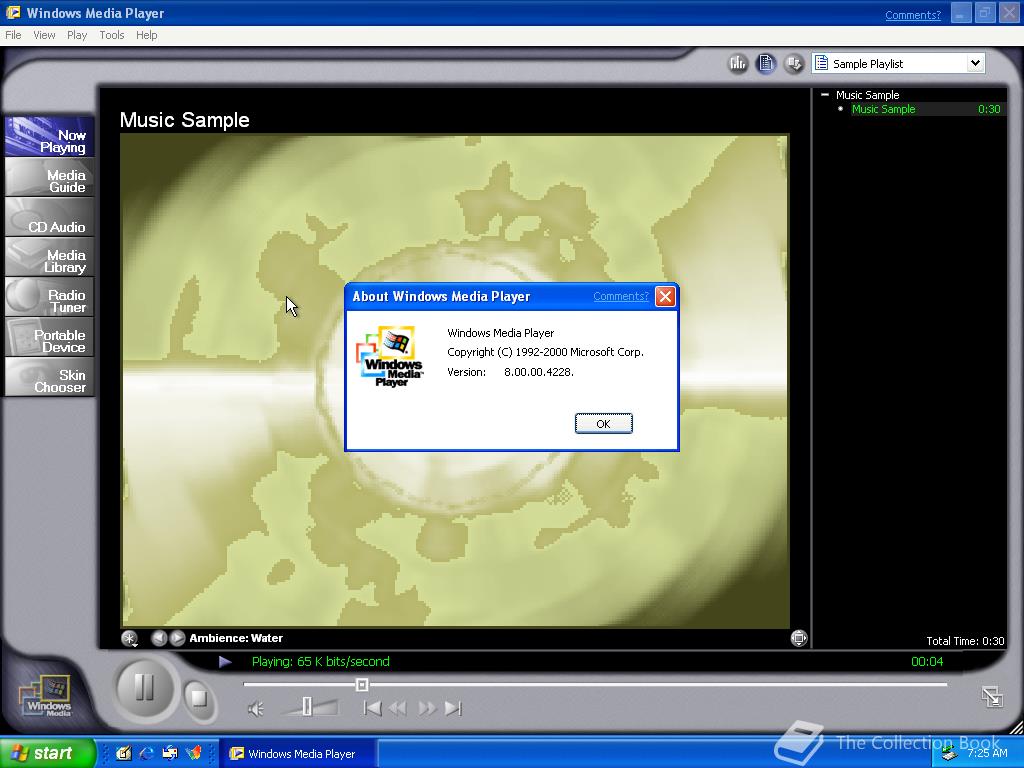The width and height of the screenshot is (1024, 768).
Task: Close the About Windows Media Player dialog
Action: click(x=665, y=296)
